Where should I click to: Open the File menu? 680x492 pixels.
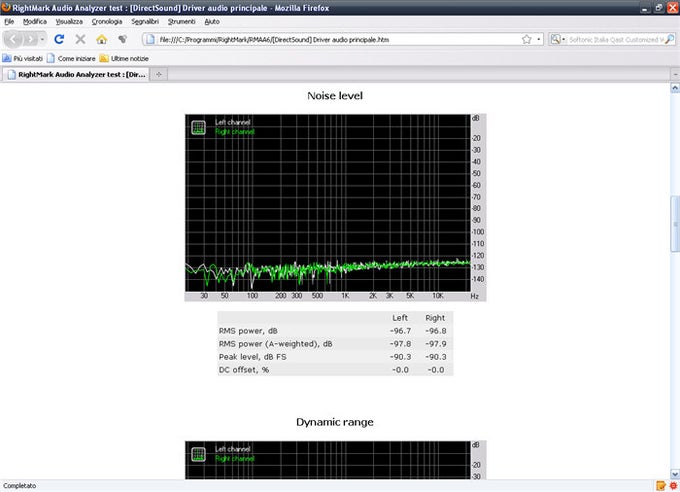[9, 21]
